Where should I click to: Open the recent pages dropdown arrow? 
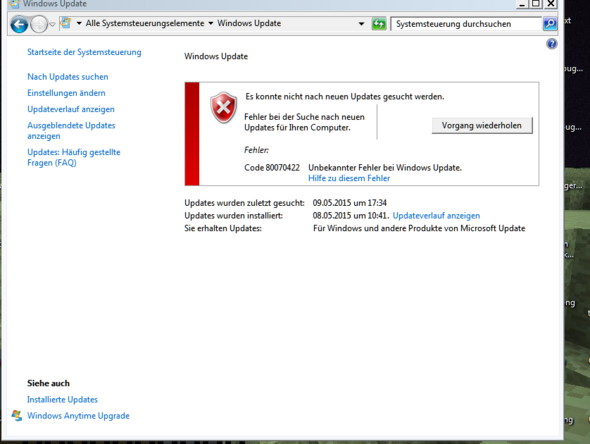point(52,24)
